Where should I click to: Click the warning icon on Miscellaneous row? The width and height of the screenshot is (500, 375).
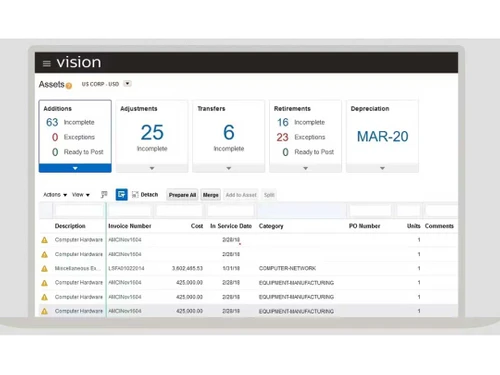click(x=44, y=268)
